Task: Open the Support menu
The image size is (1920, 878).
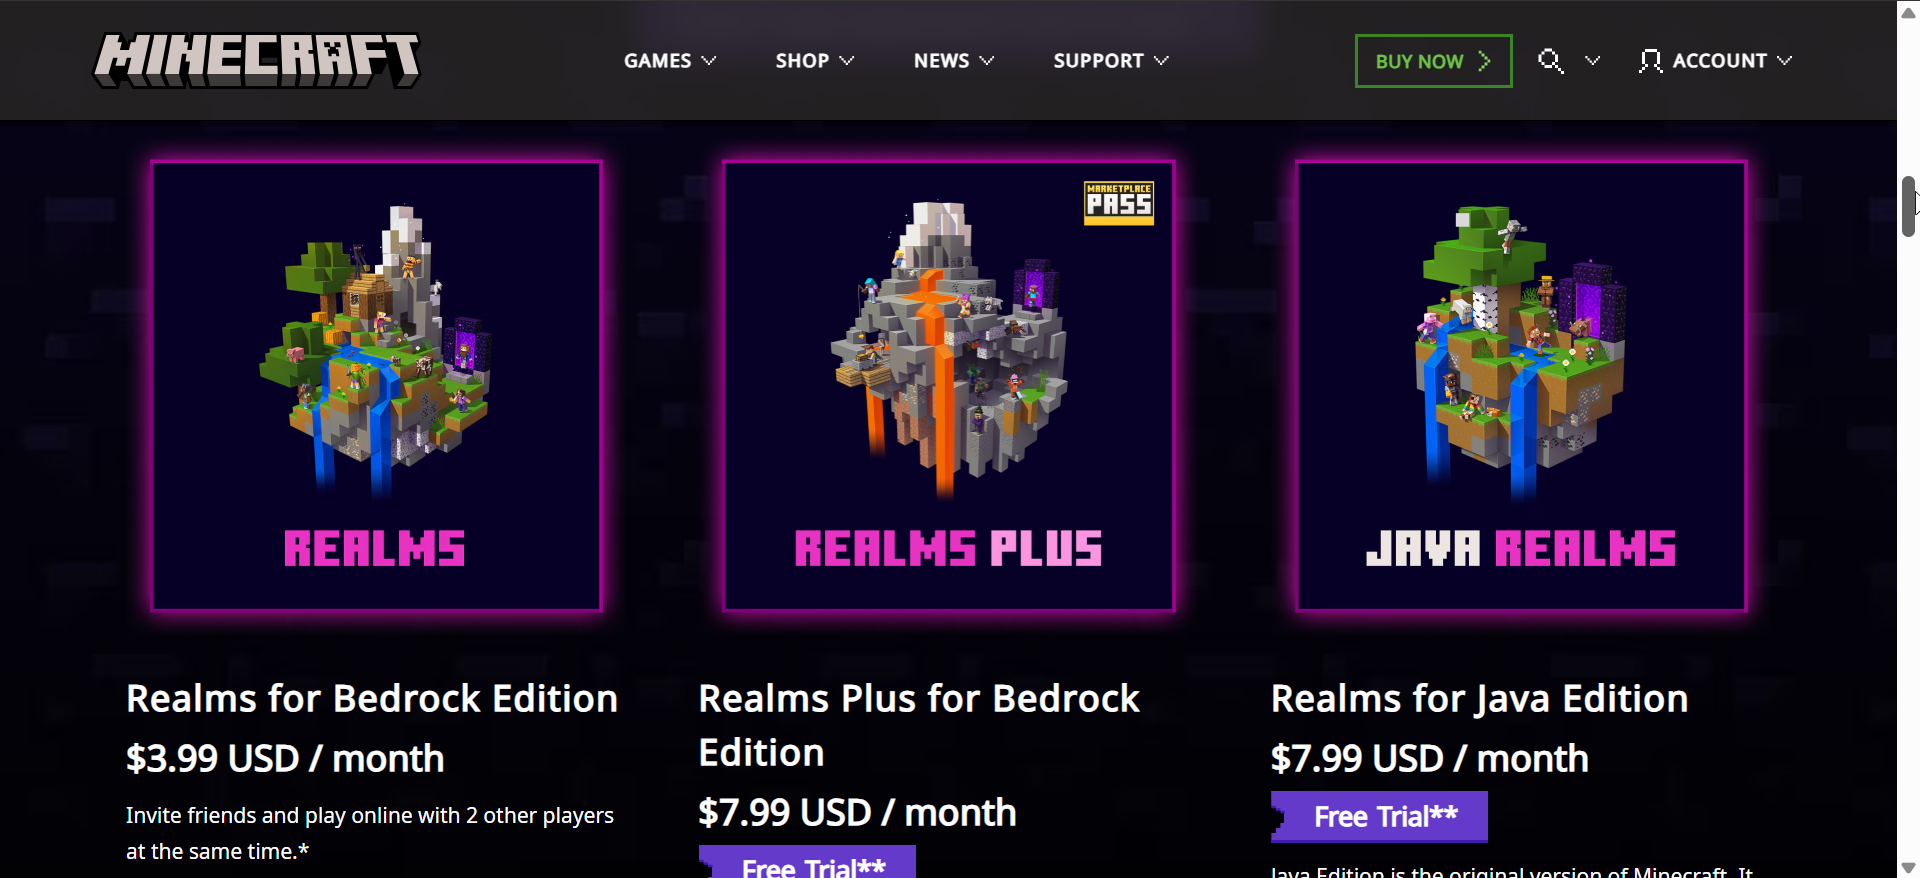Action: point(1111,61)
